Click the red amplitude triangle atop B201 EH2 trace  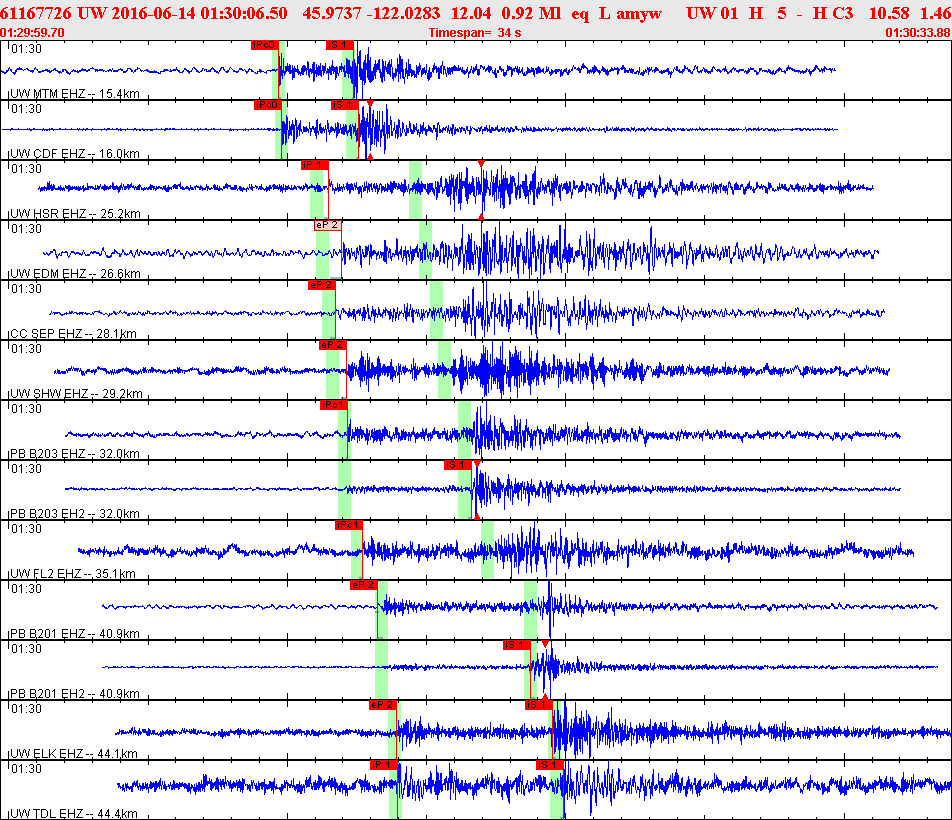tap(545, 645)
